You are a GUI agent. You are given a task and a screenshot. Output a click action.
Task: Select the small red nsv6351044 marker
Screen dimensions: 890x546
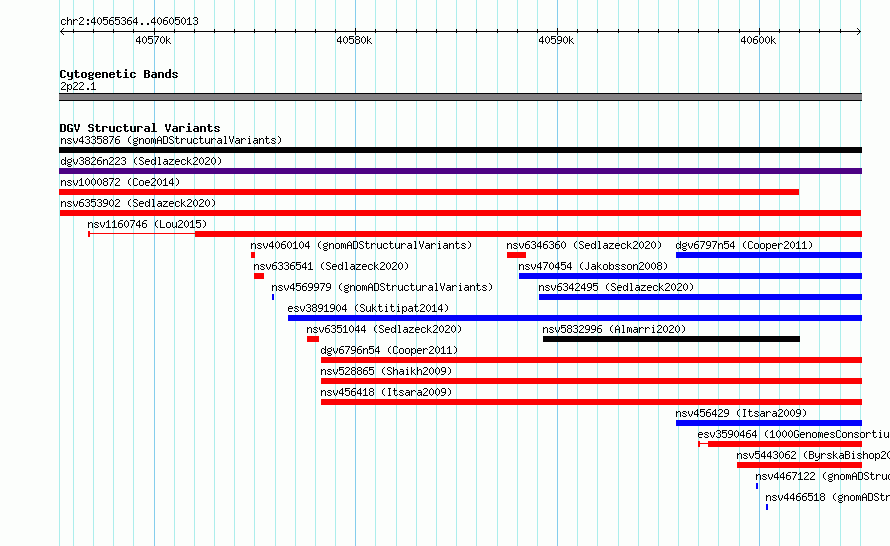point(313,339)
